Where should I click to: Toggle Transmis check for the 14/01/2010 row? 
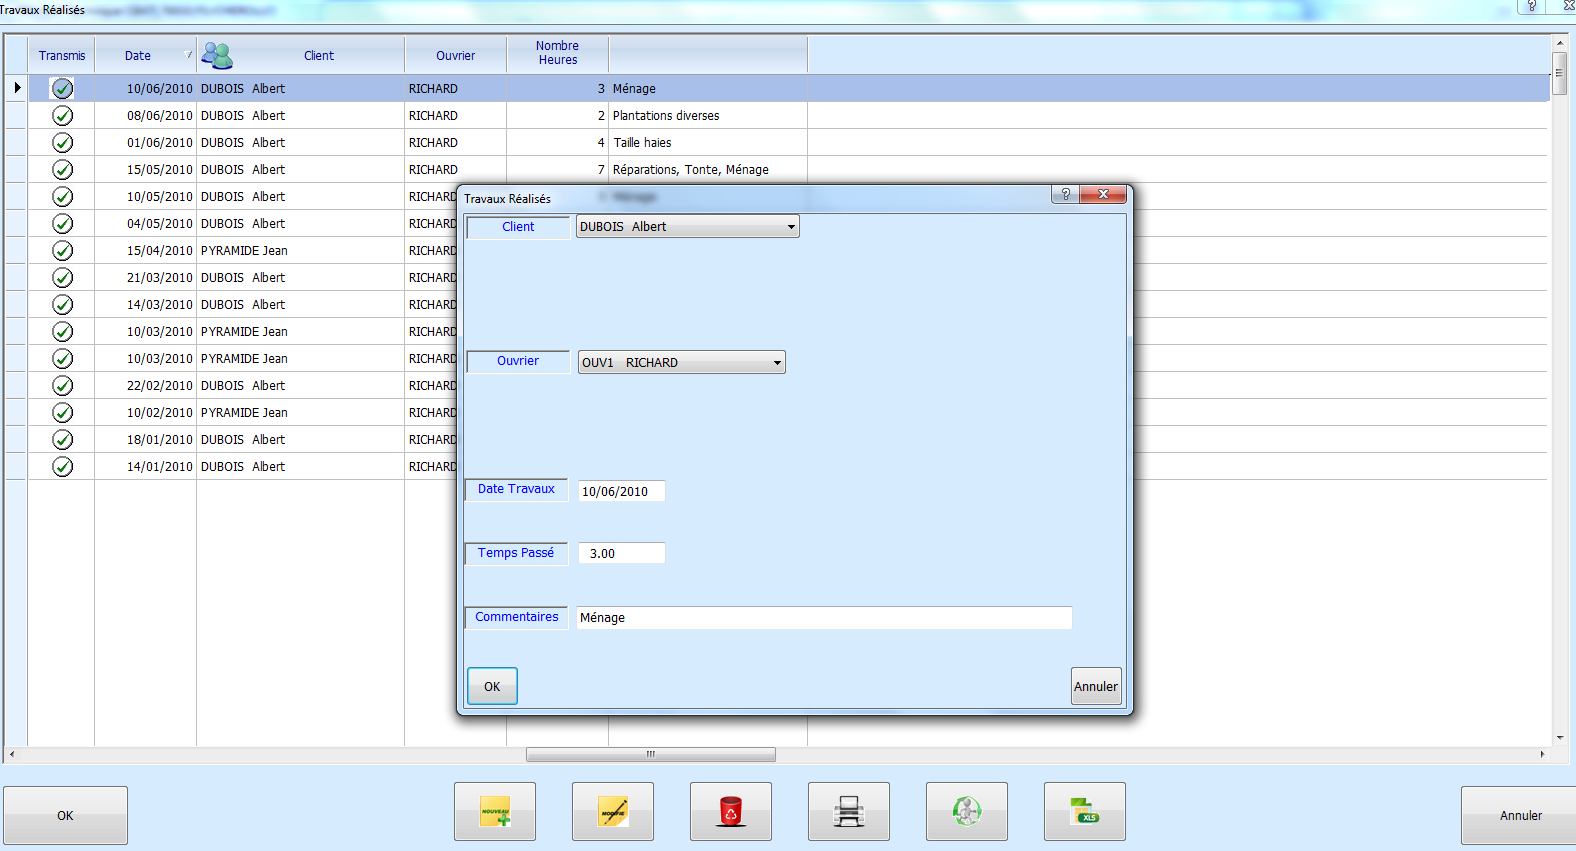(x=62, y=467)
